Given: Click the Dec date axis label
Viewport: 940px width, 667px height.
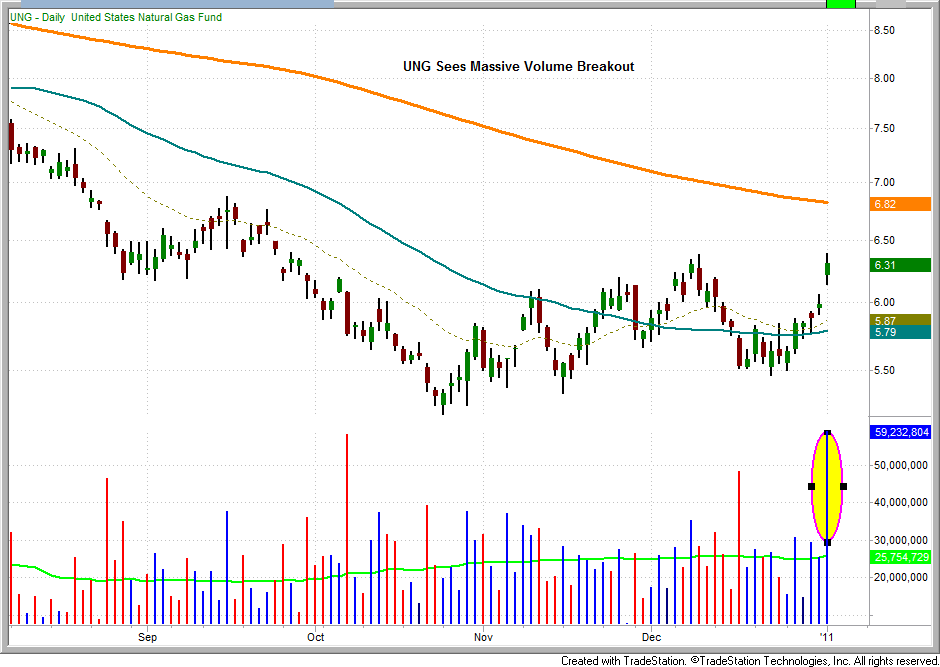Looking at the screenshot, I should (651, 636).
